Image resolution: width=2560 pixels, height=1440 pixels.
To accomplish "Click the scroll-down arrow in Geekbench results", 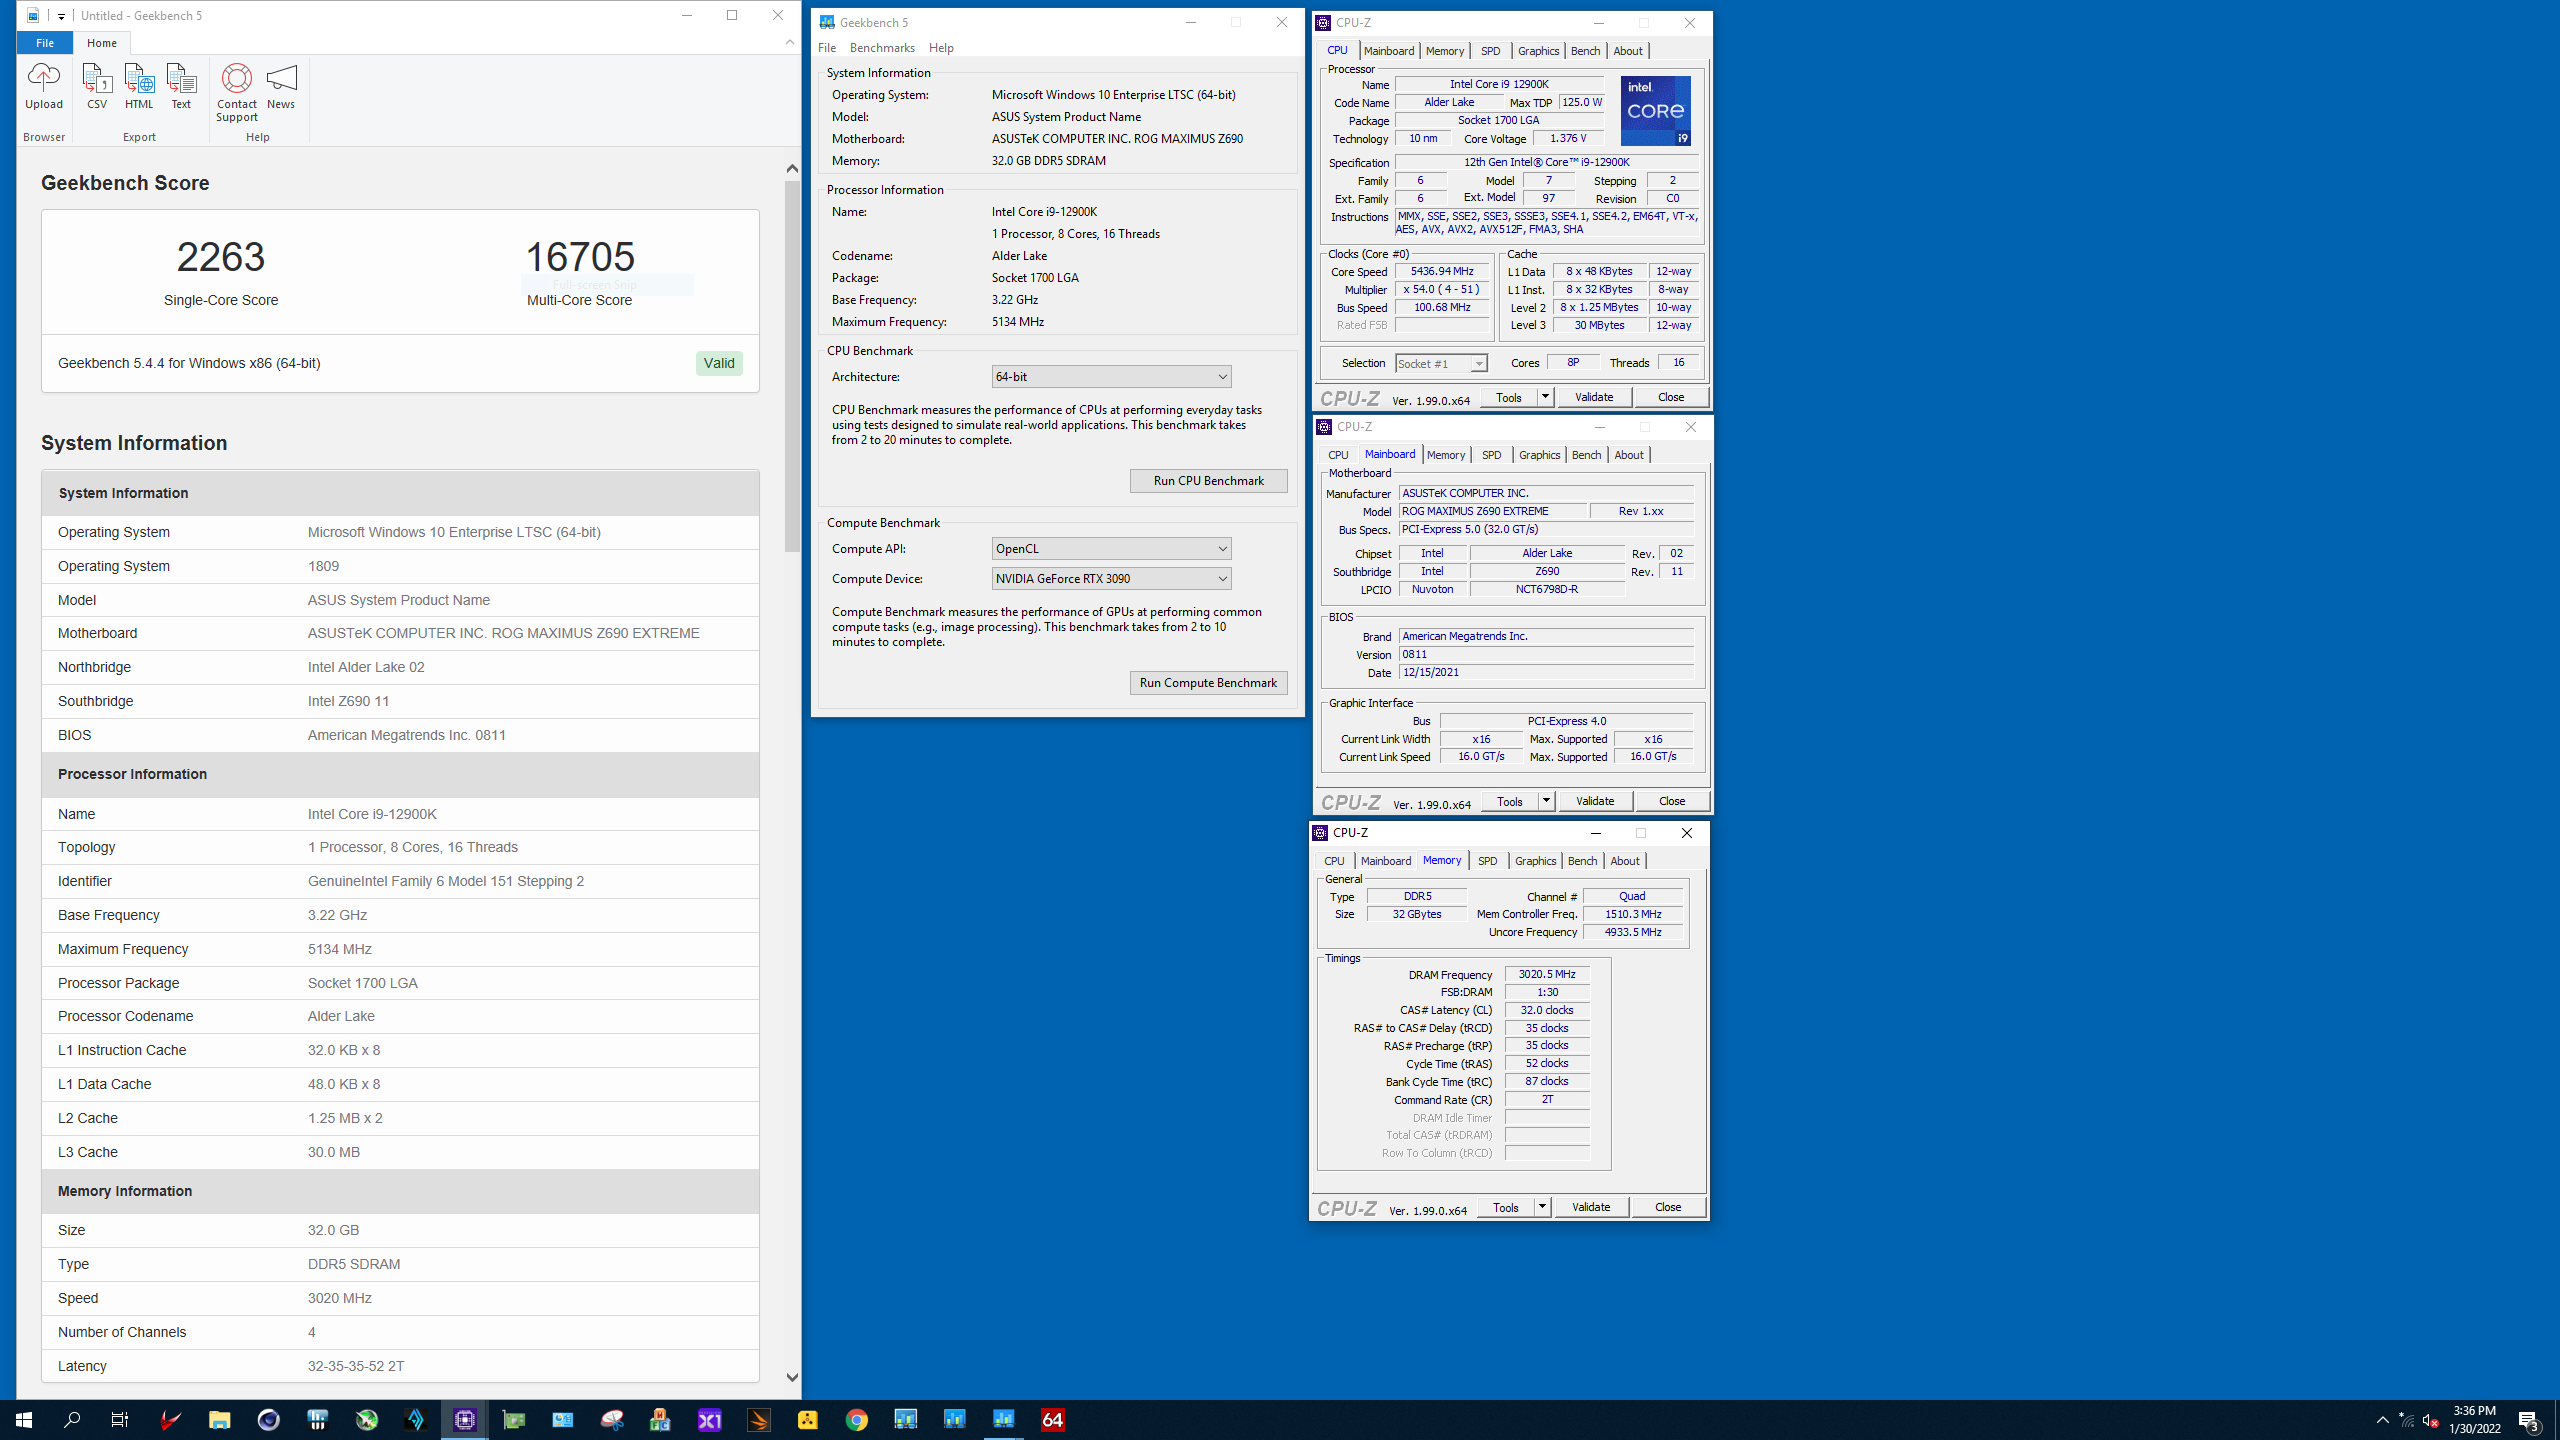I will coord(792,1377).
